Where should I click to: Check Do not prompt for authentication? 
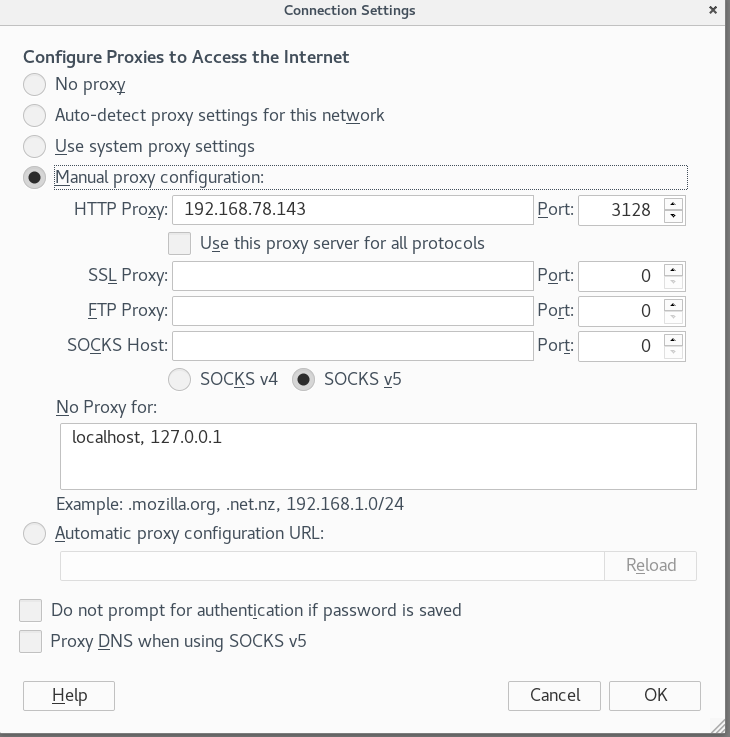pyautogui.click(x=31, y=611)
